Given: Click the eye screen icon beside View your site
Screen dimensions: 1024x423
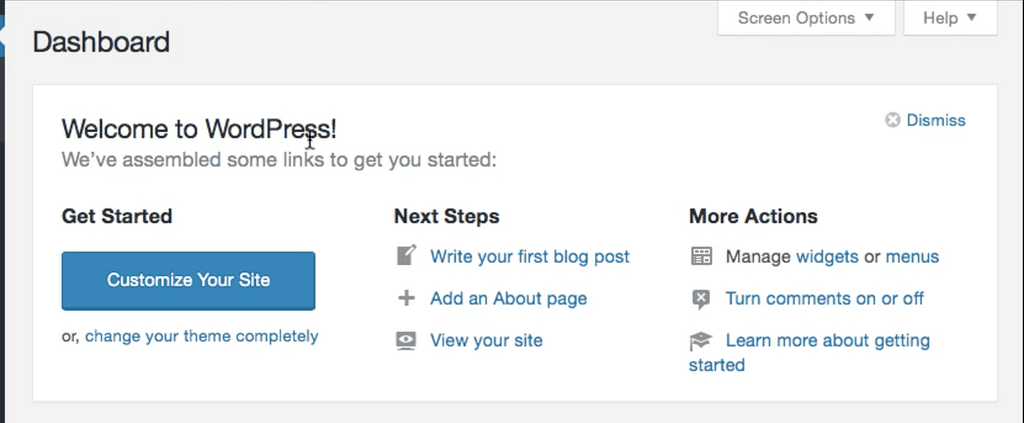Looking at the screenshot, I should click(x=406, y=341).
